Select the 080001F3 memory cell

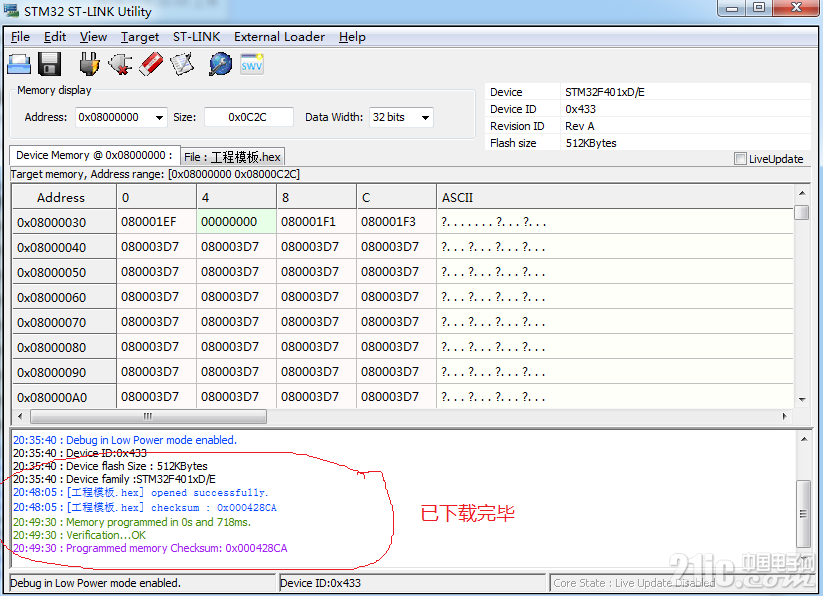pyautogui.click(x=396, y=222)
